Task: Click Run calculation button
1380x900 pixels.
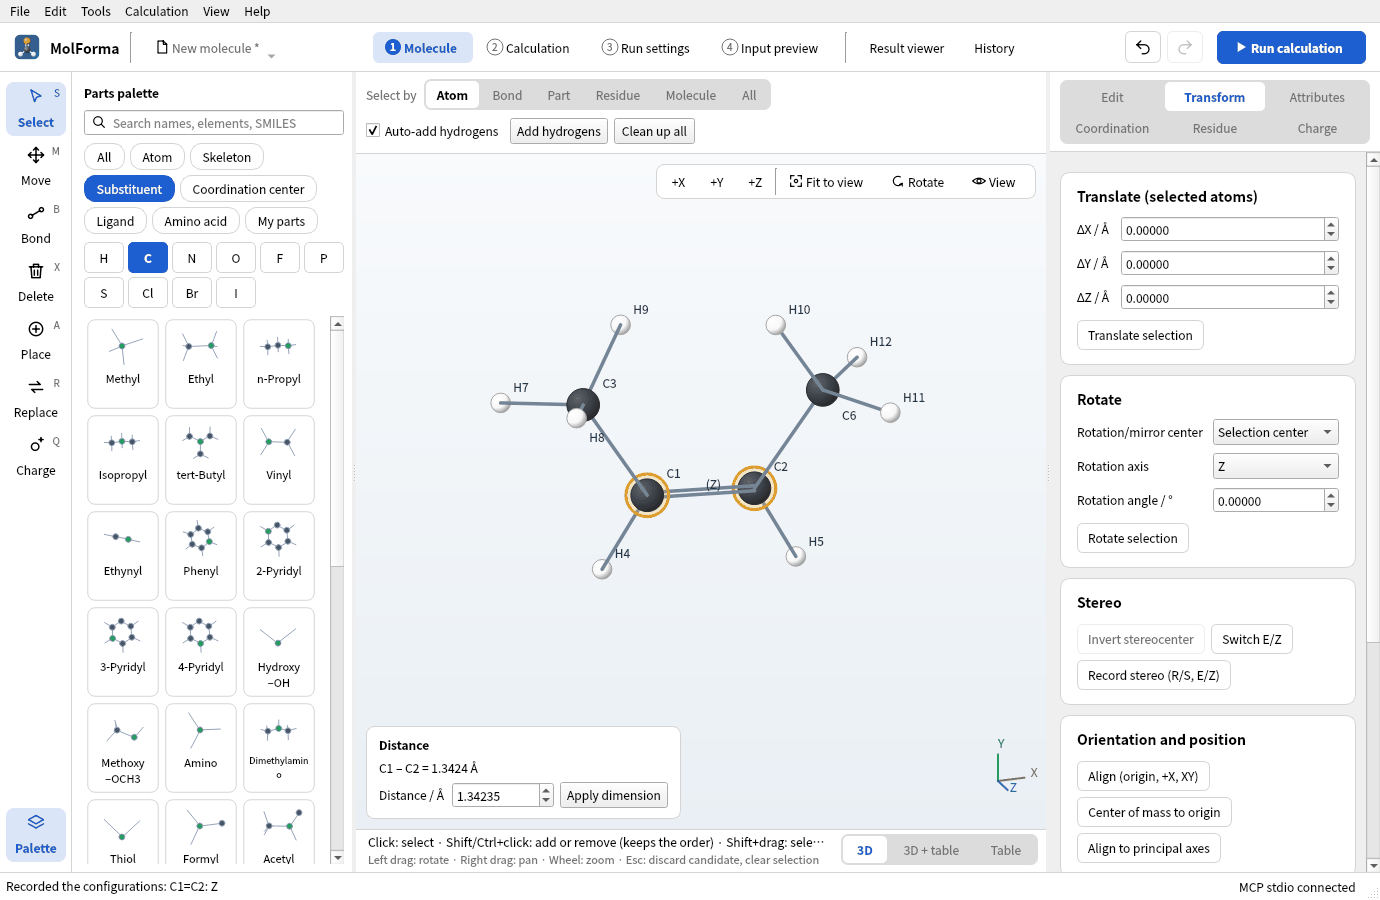Action: 1291,47
